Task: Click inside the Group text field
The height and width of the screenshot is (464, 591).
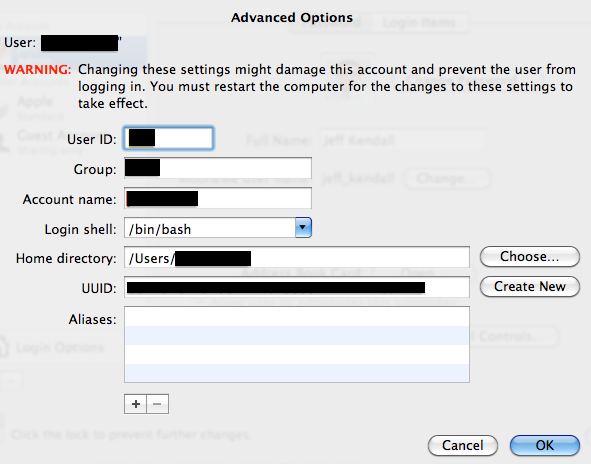Action: point(218,168)
